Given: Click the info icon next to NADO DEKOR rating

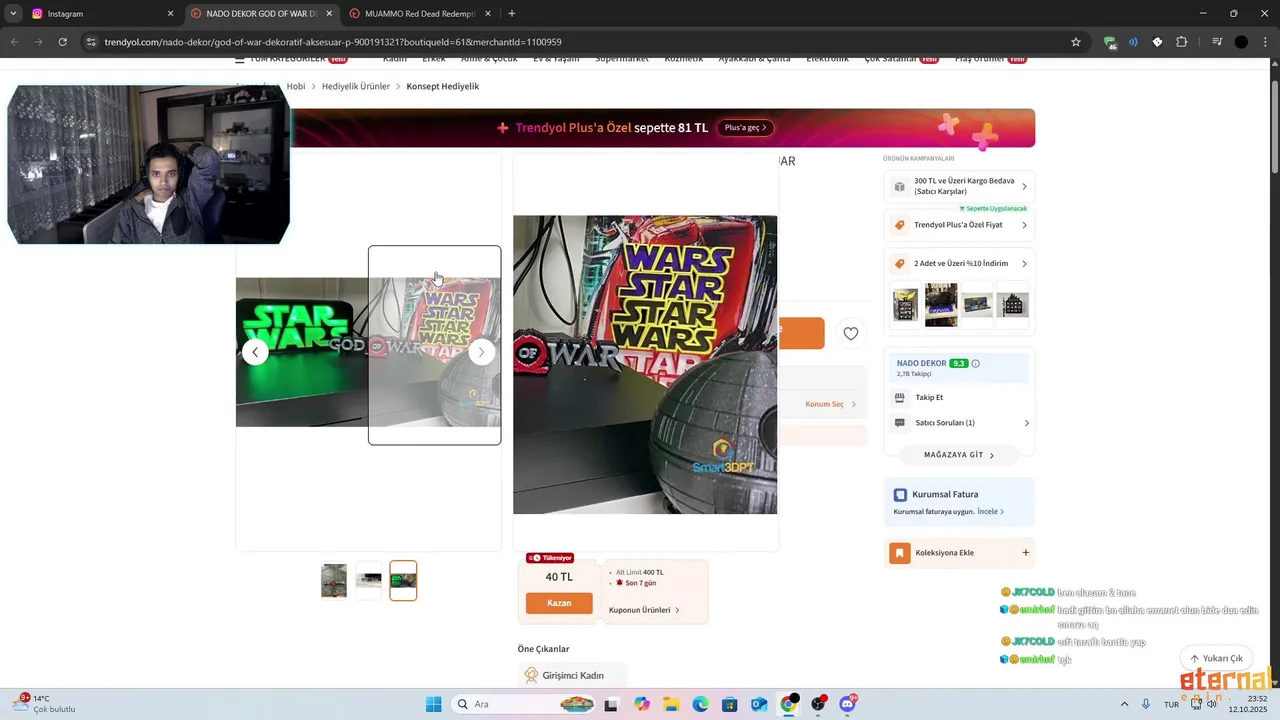Looking at the screenshot, I should [x=976, y=363].
